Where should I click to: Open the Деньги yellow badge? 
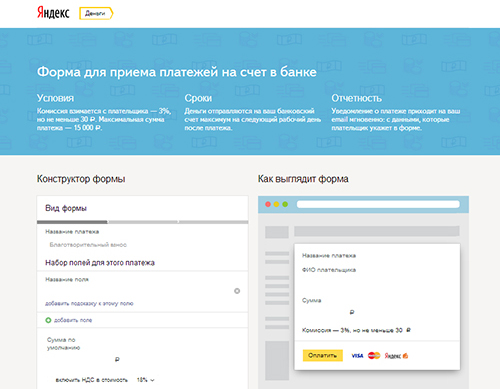(x=96, y=13)
